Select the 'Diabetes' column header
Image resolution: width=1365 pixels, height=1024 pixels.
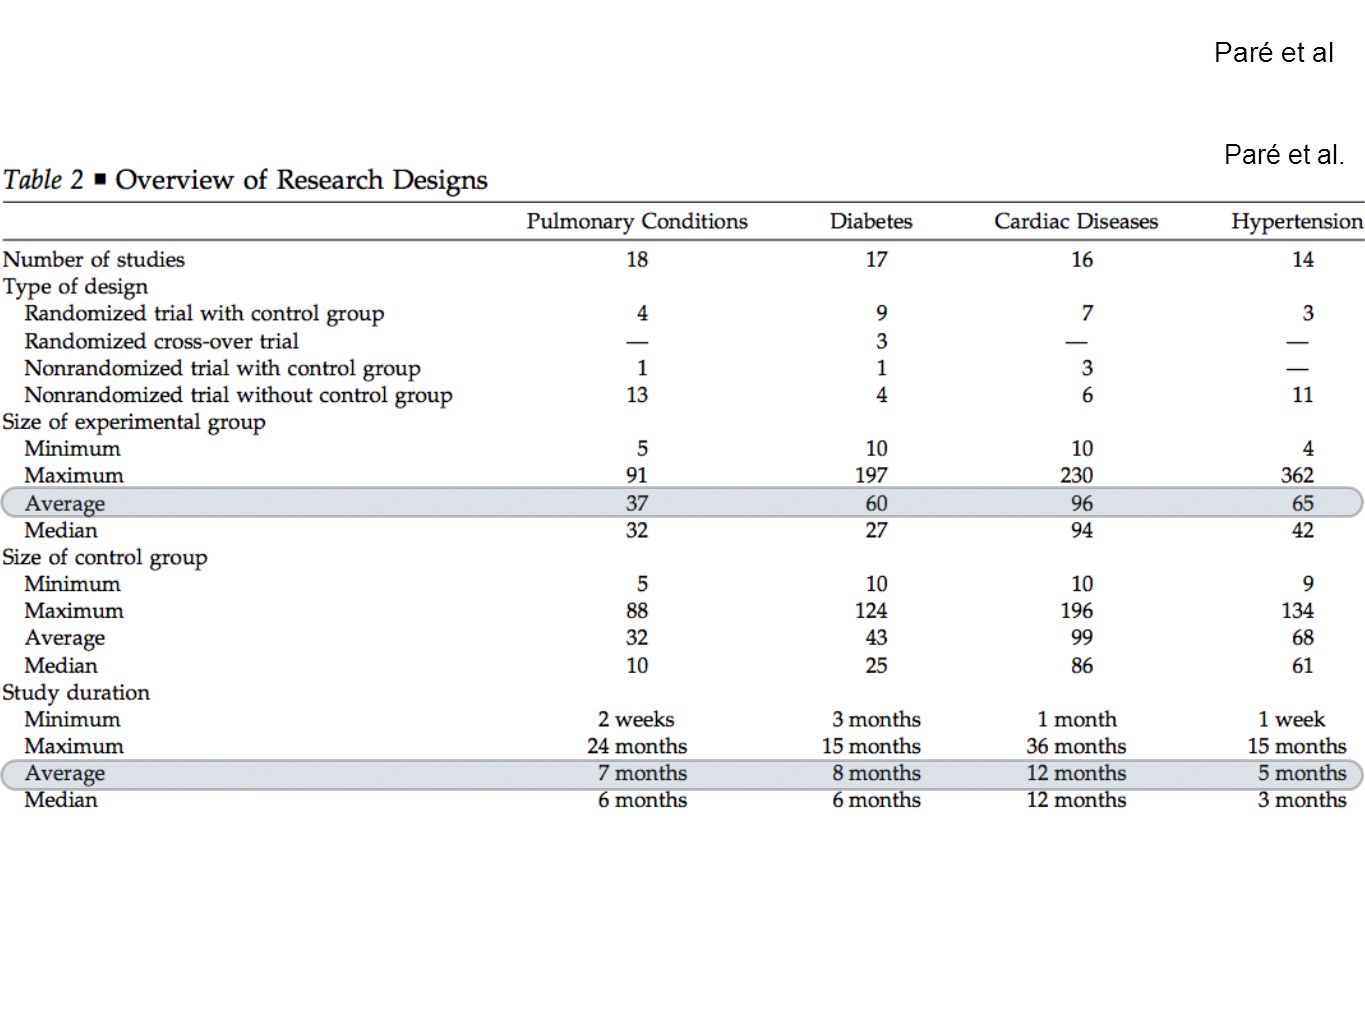871,221
